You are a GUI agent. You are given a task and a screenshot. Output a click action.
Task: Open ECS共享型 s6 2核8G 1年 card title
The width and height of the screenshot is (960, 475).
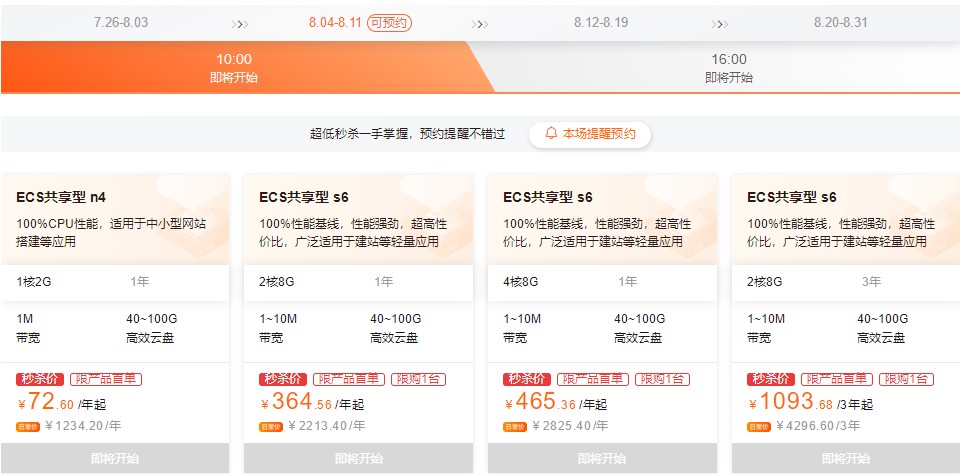coord(304,197)
